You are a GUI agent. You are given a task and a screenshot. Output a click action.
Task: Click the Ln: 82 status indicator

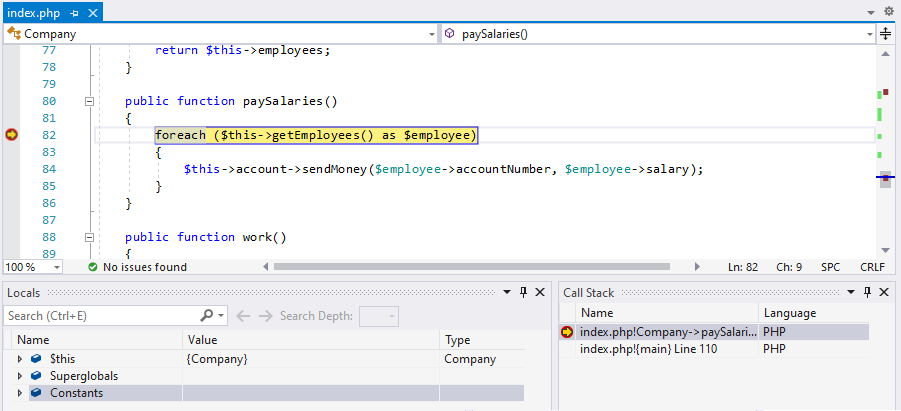tap(743, 267)
